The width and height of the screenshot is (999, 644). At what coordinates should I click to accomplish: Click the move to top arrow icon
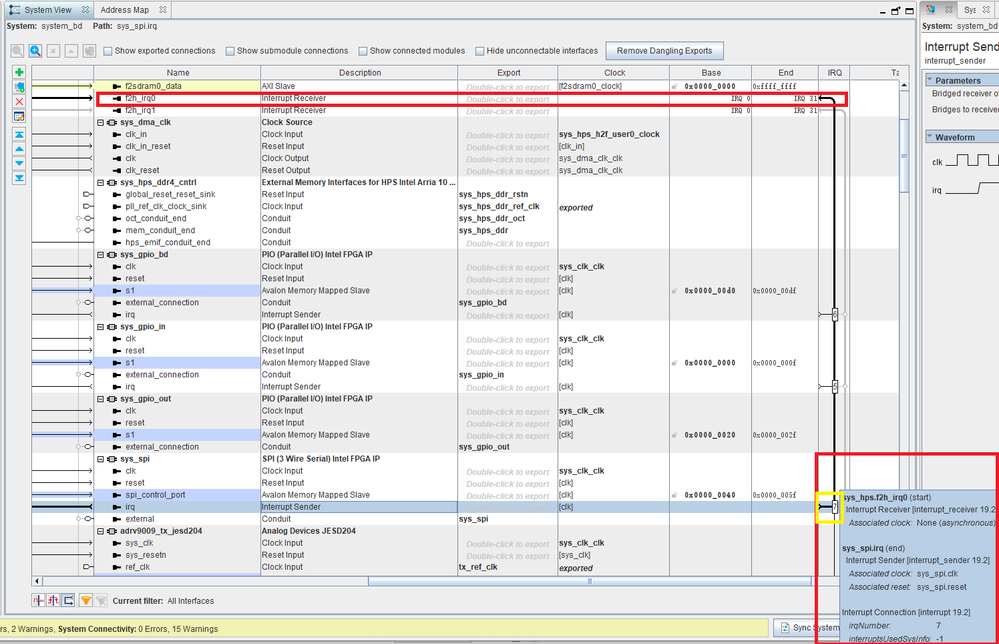pos(19,134)
